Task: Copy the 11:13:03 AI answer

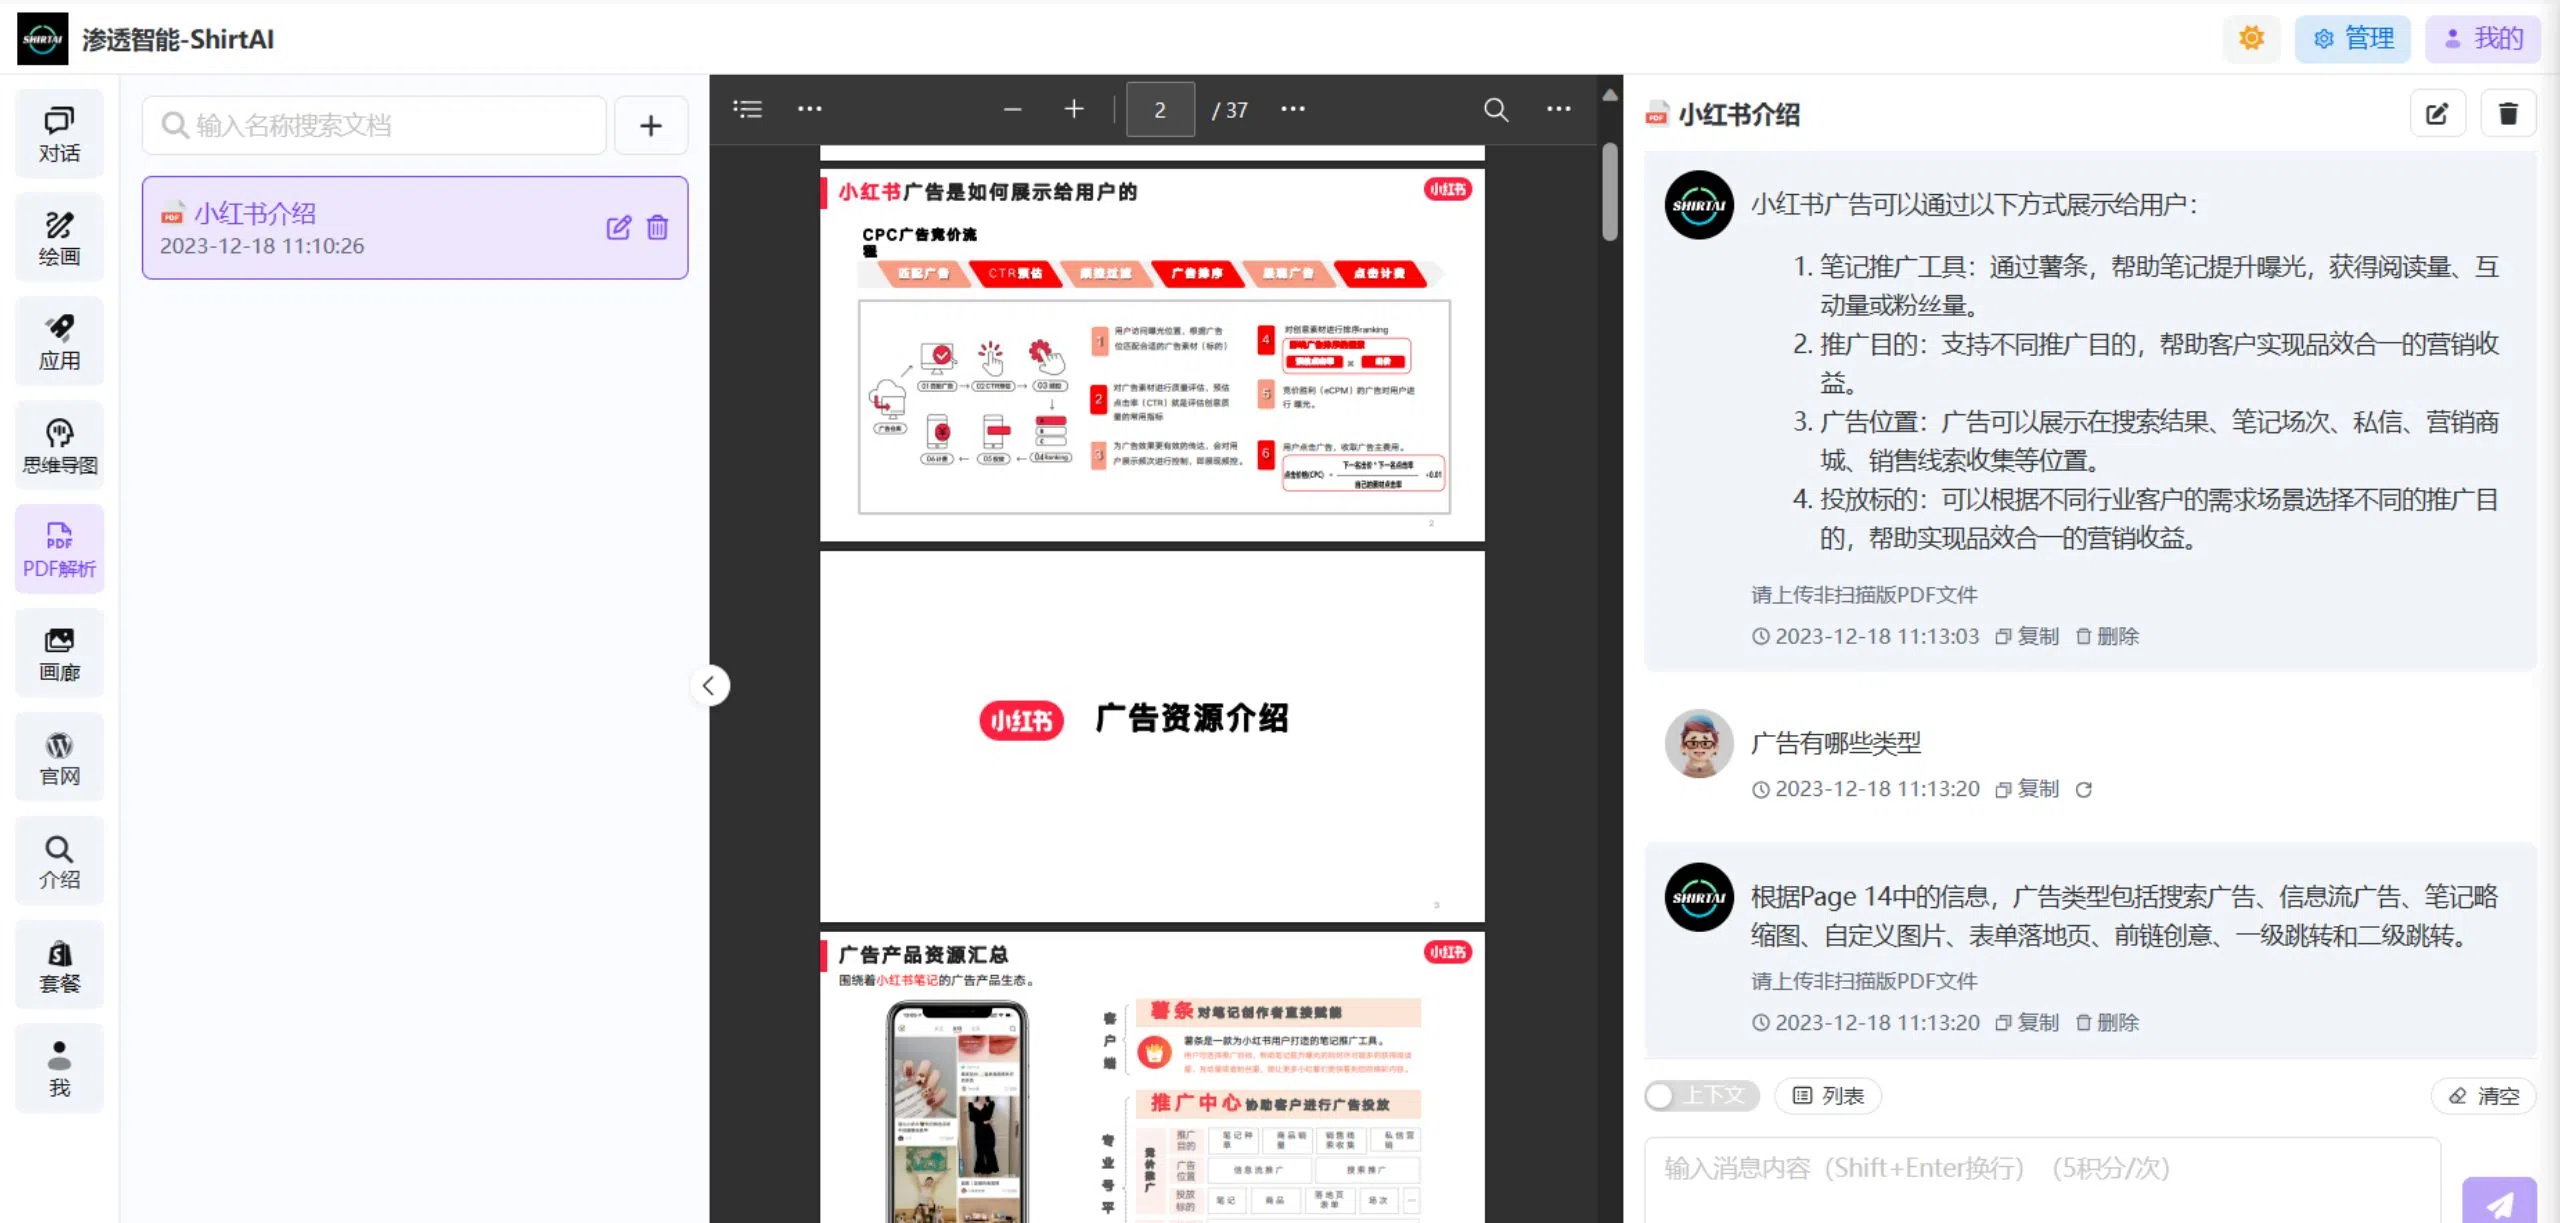Action: tap(2027, 636)
